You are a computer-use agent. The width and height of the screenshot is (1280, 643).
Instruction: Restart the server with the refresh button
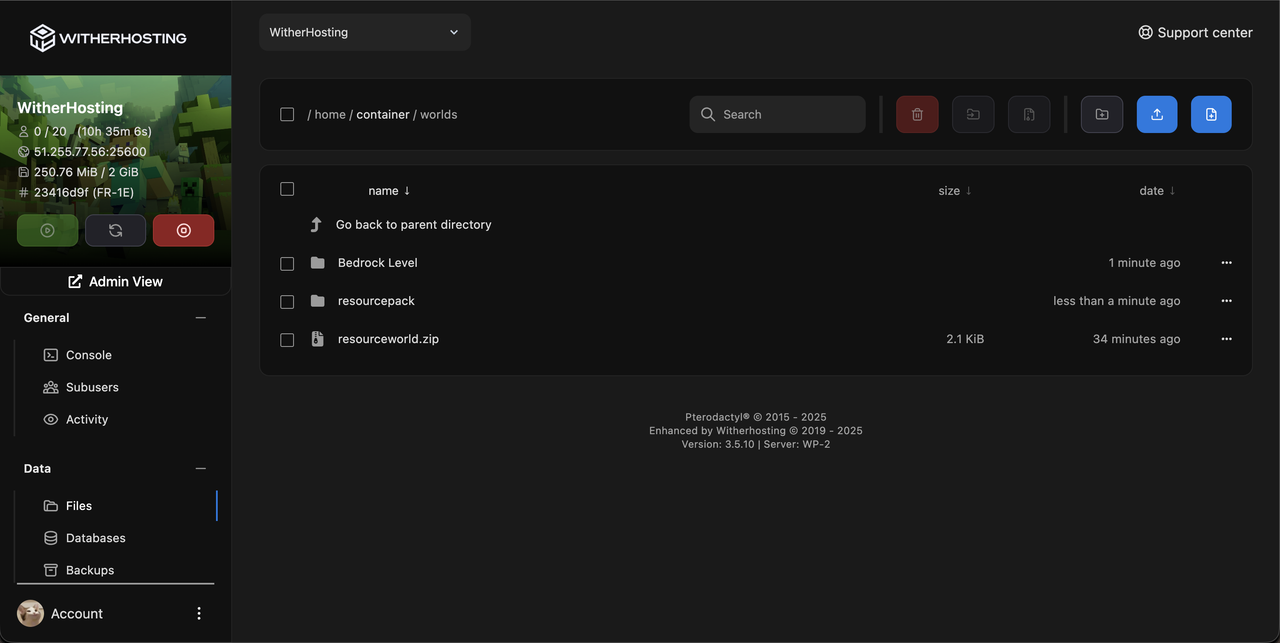point(115,230)
